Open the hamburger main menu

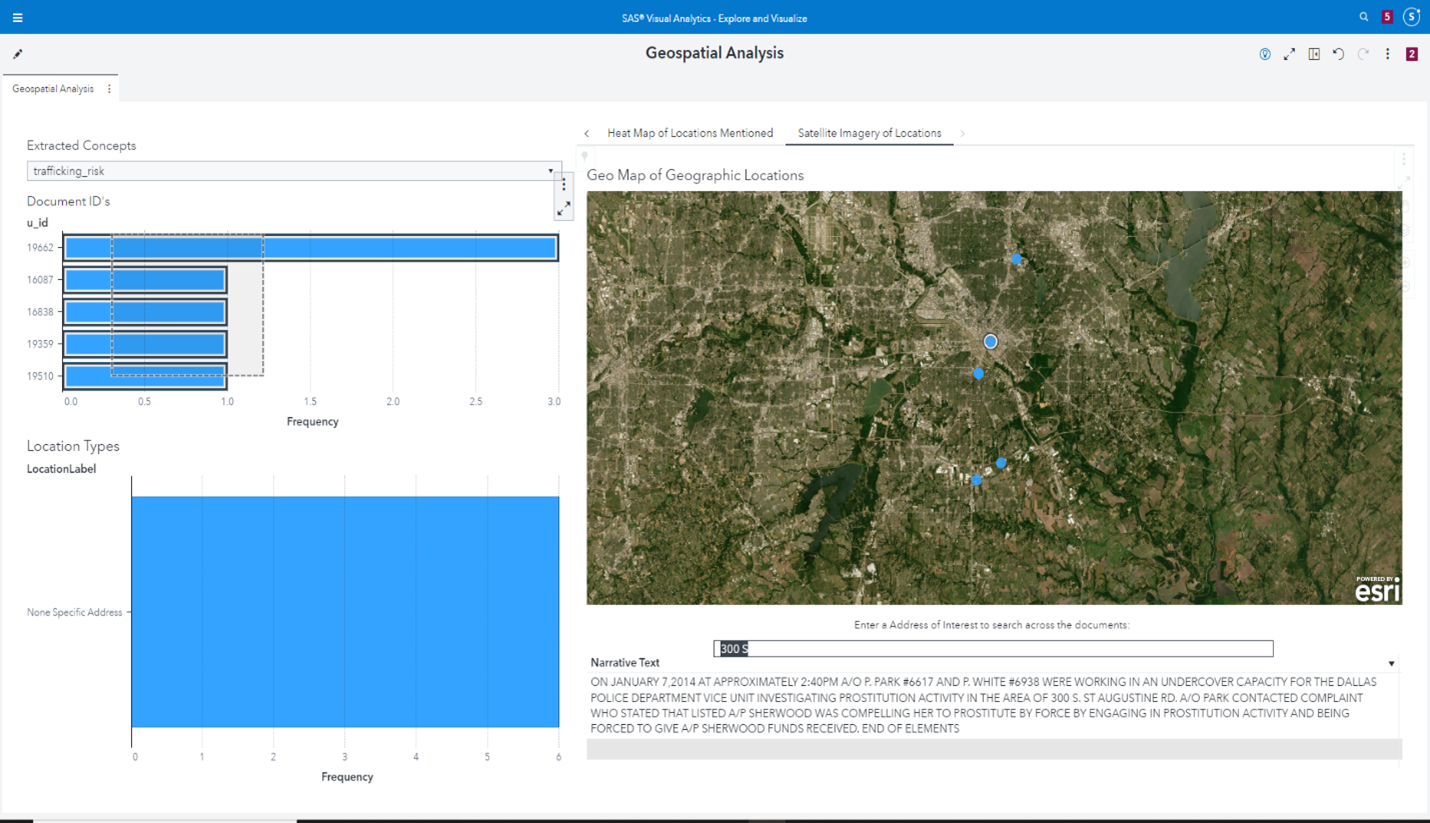tap(17, 17)
